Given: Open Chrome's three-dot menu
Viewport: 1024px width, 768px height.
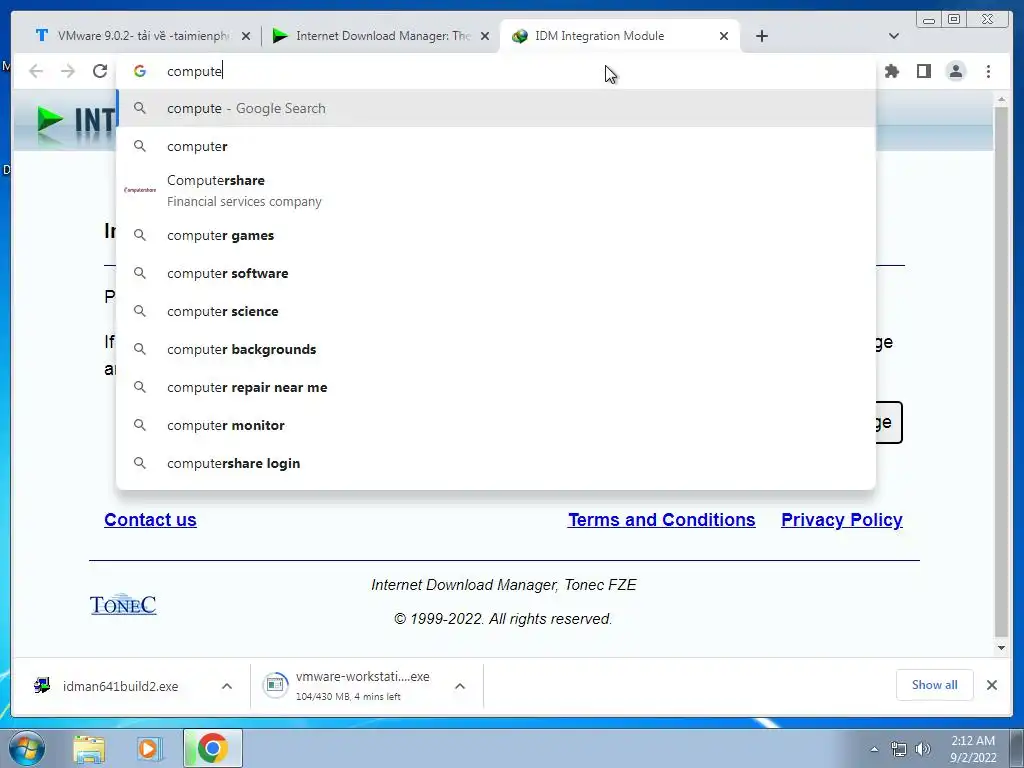Looking at the screenshot, I should 988,71.
